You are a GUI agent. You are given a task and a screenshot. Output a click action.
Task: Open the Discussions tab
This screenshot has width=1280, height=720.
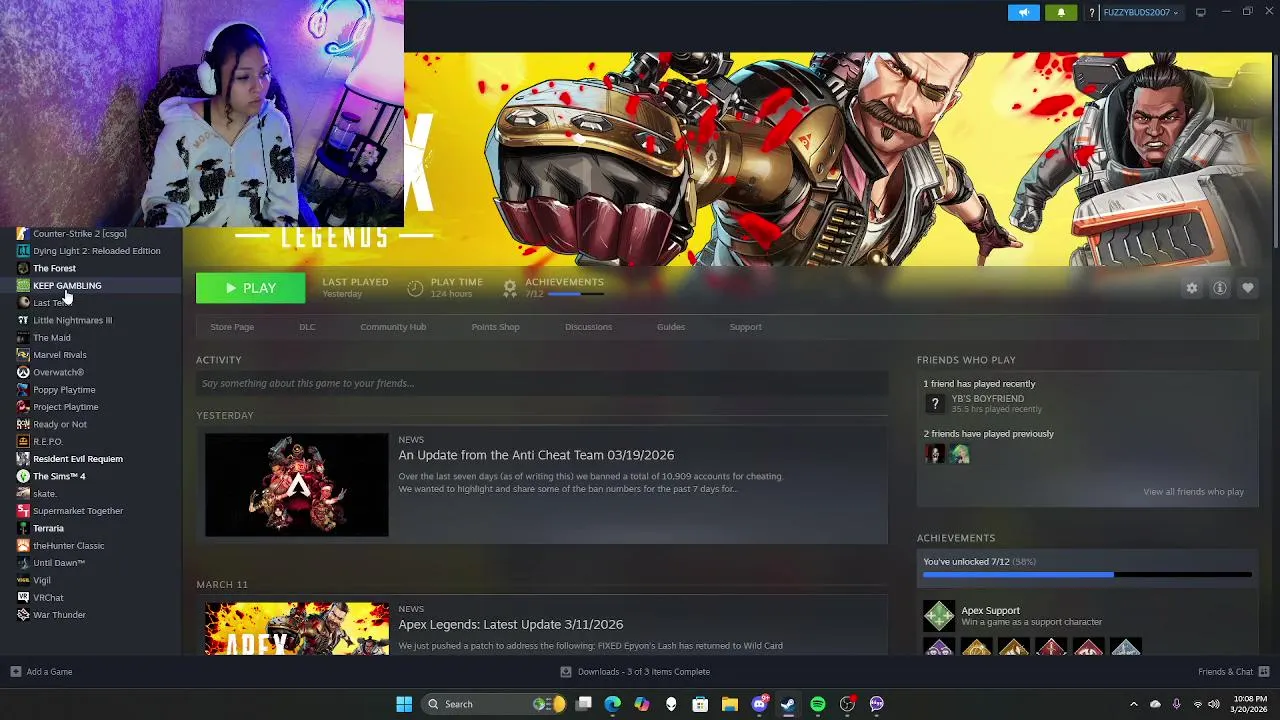click(x=588, y=327)
